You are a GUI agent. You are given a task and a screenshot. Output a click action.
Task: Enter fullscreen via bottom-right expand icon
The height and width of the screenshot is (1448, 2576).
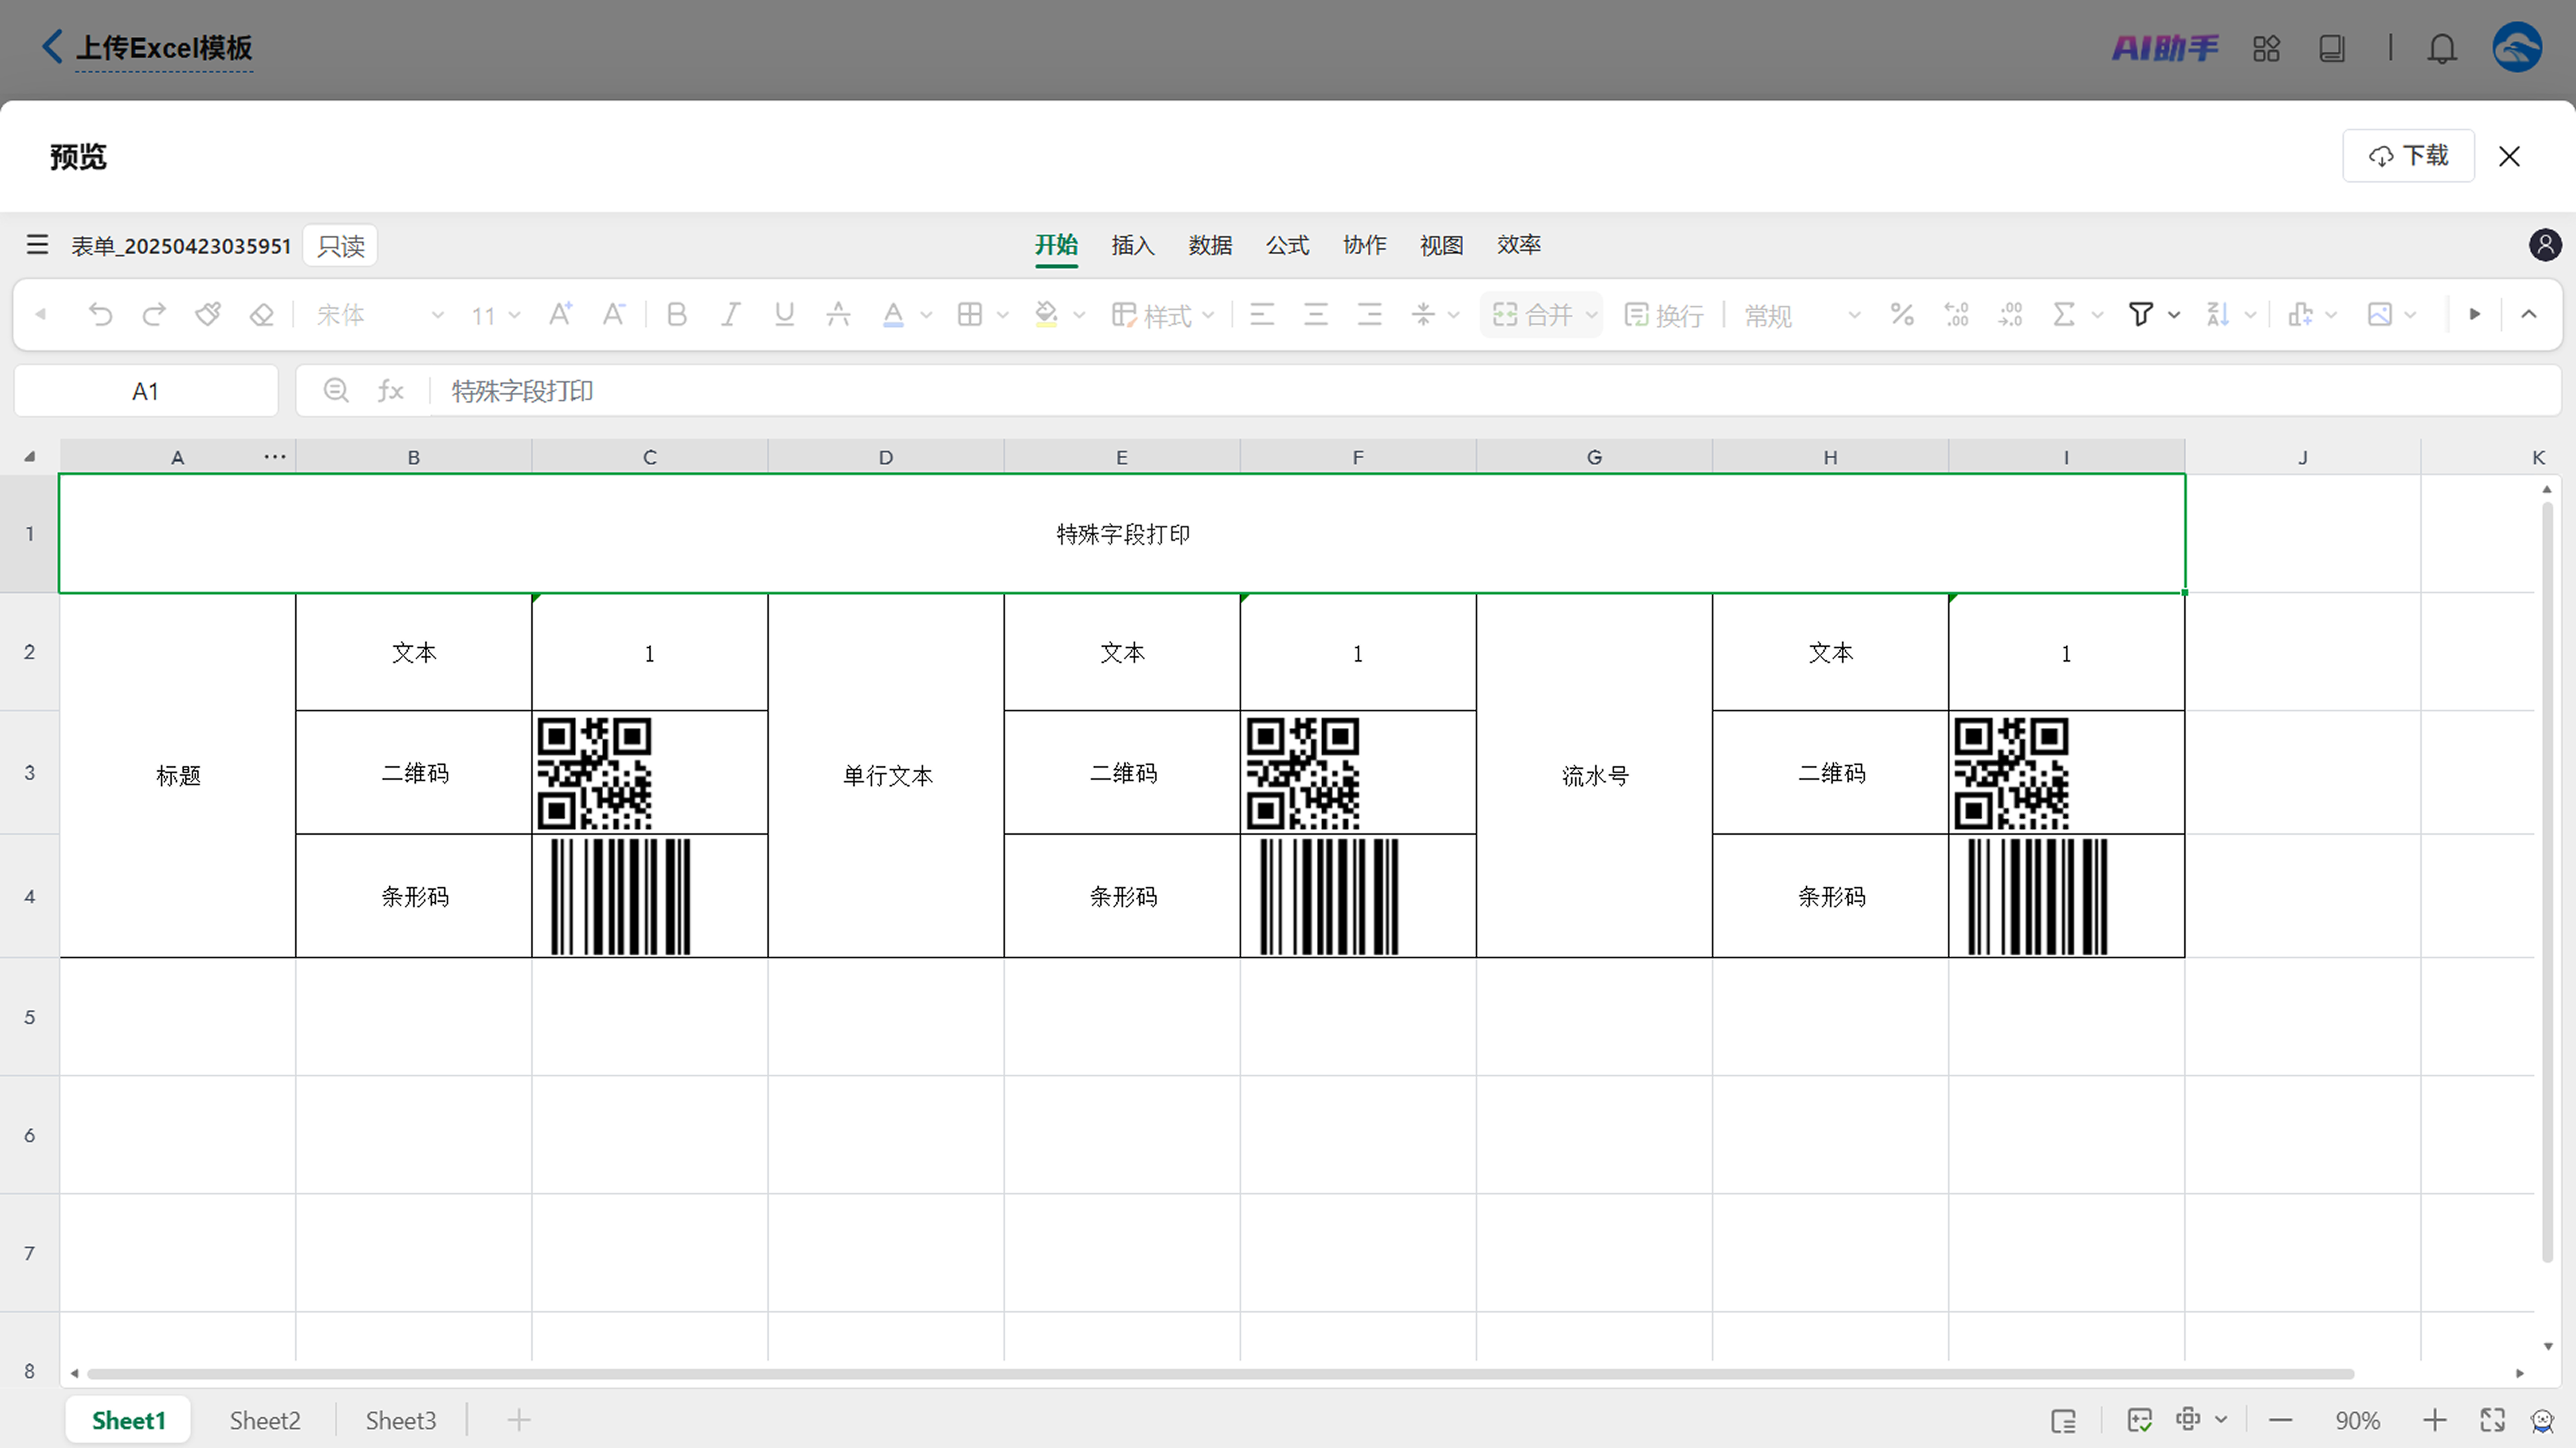(x=2492, y=1420)
